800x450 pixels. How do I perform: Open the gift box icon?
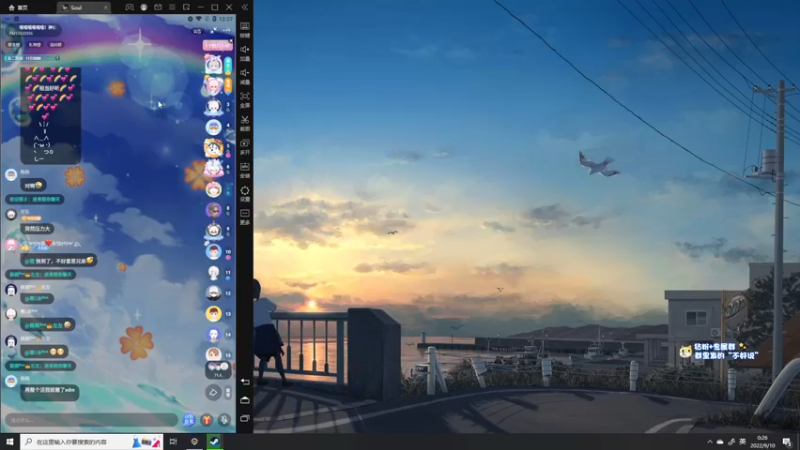tap(206, 420)
